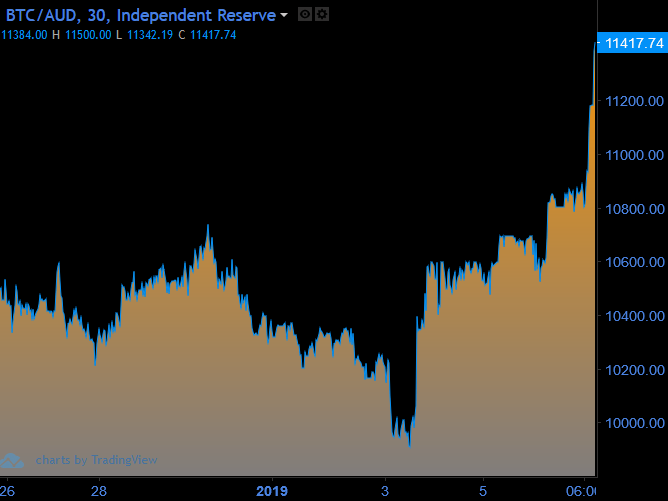Image resolution: width=668 pixels, height=501 pixels.
Task: Click the high value 11500.00
Action: pyautogui.click(x=88, y=35)
